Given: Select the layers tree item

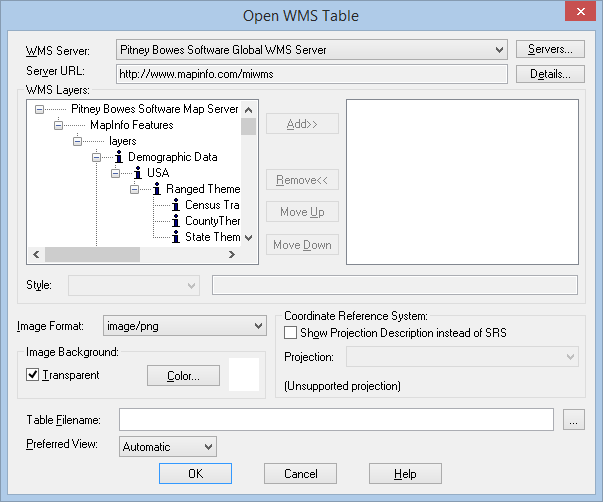Looking at the screenshot, I should [123, 141].
